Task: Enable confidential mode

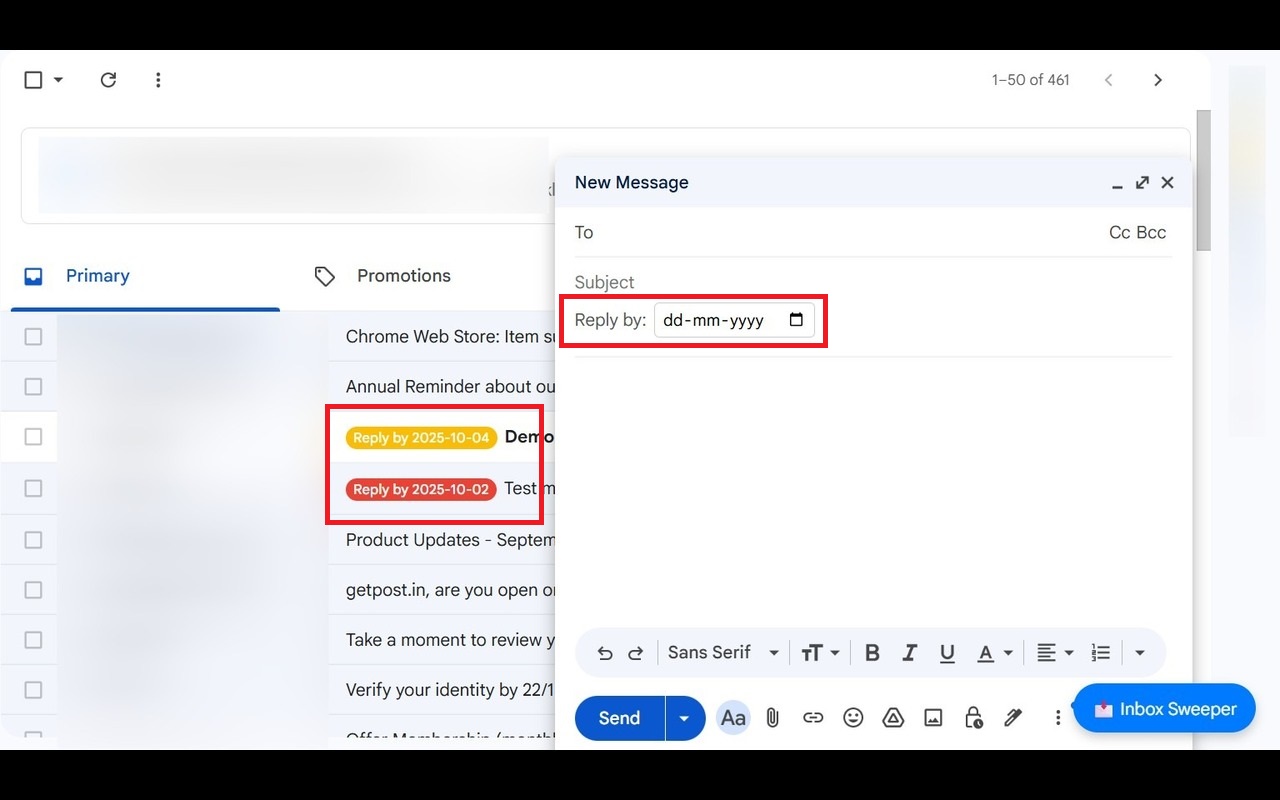Action: [973, 717]
